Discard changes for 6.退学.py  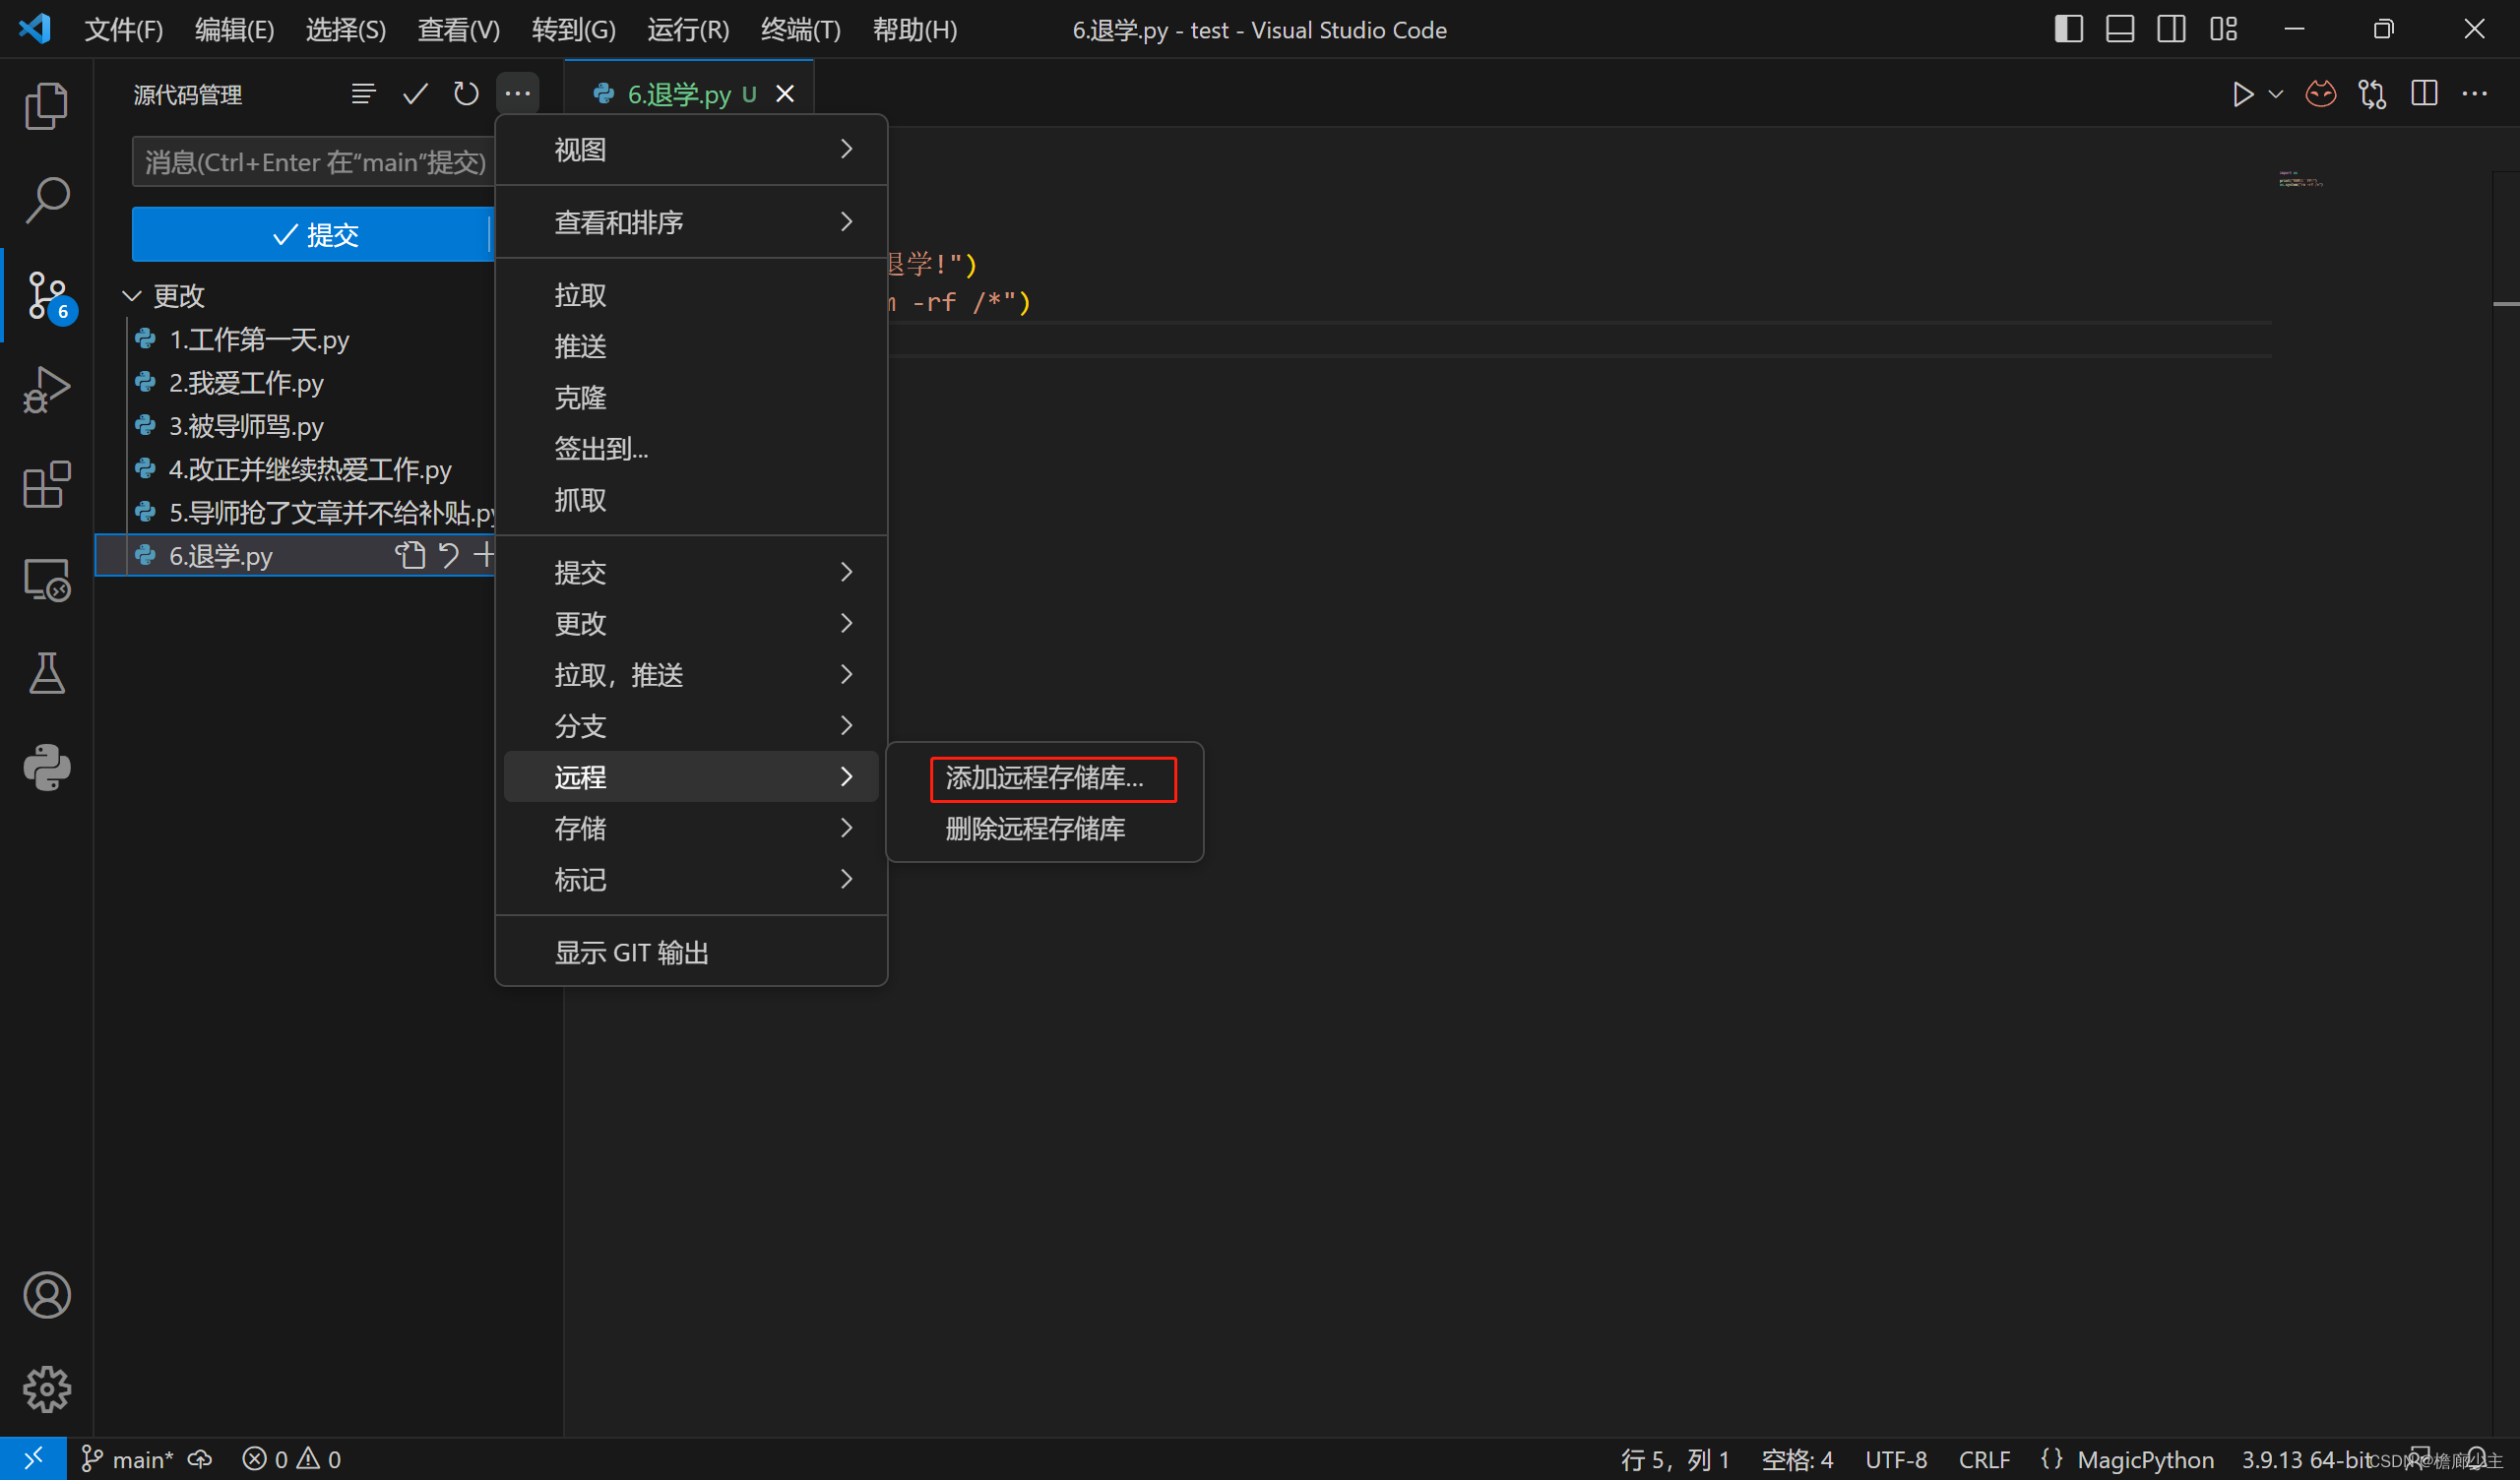[449, 555]
